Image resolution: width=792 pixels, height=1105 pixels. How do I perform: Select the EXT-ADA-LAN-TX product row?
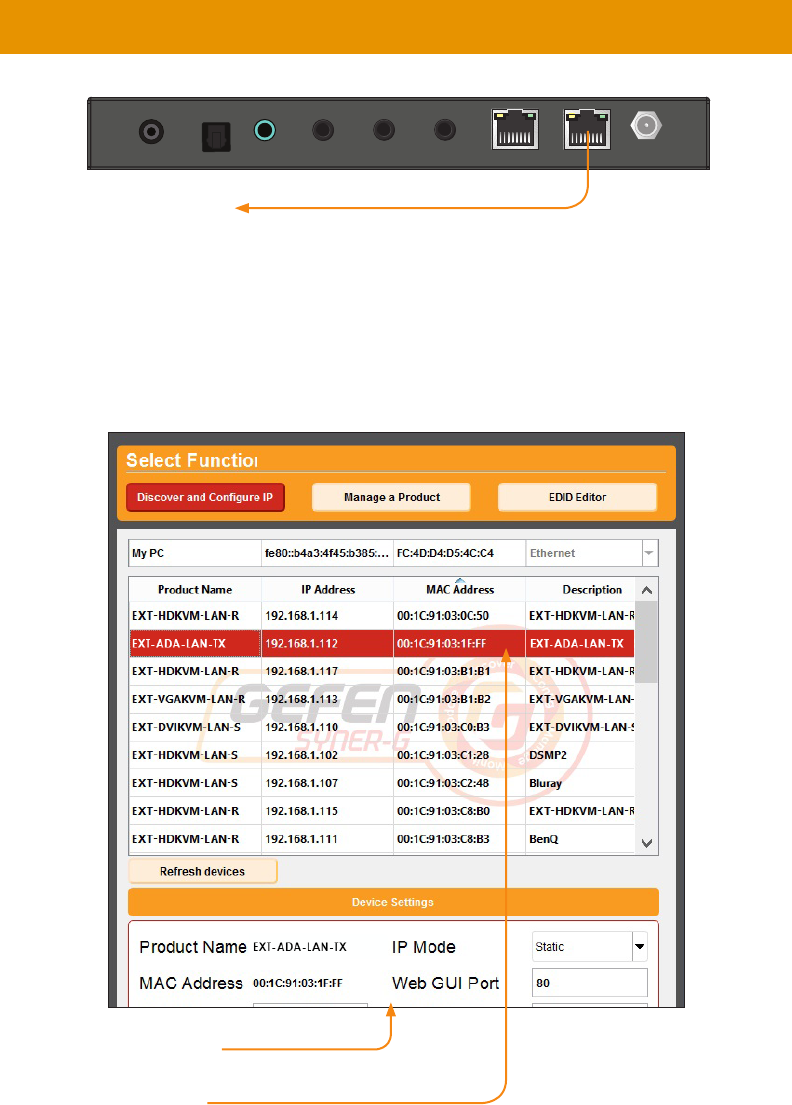coord(382,643)
